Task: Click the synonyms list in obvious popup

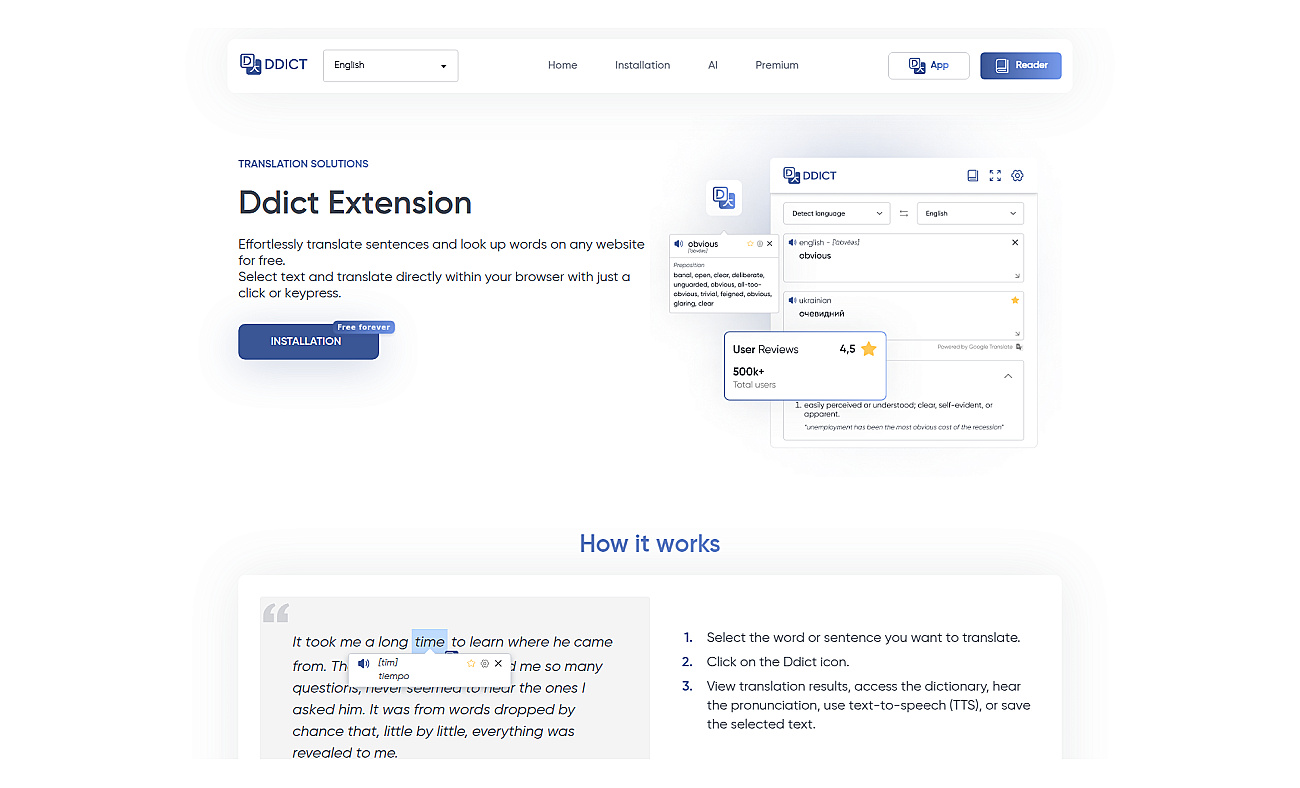Action: [x=723, y=288]
